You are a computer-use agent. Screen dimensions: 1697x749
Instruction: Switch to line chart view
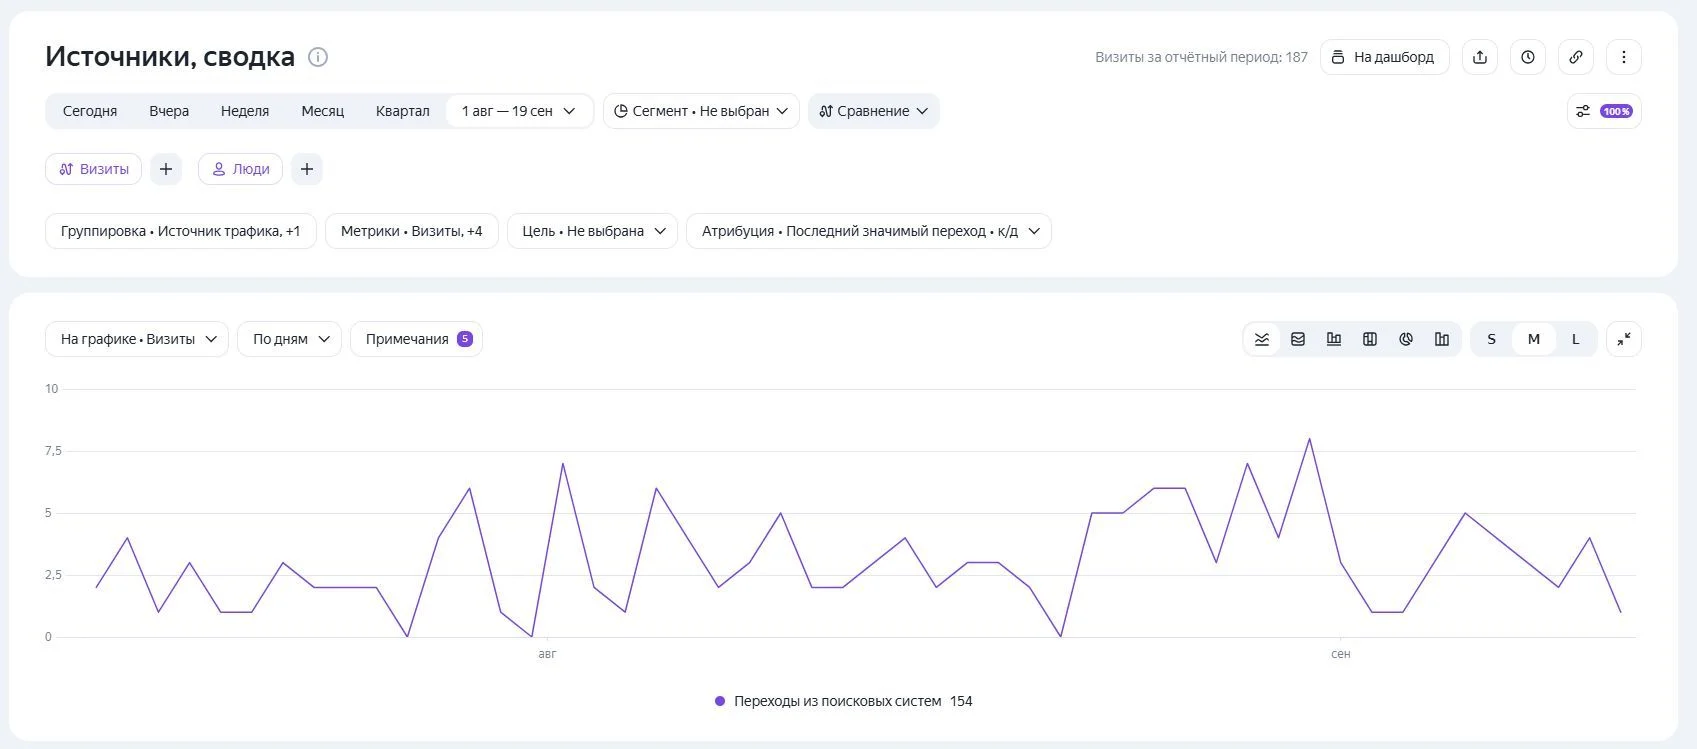[1262, 339]
